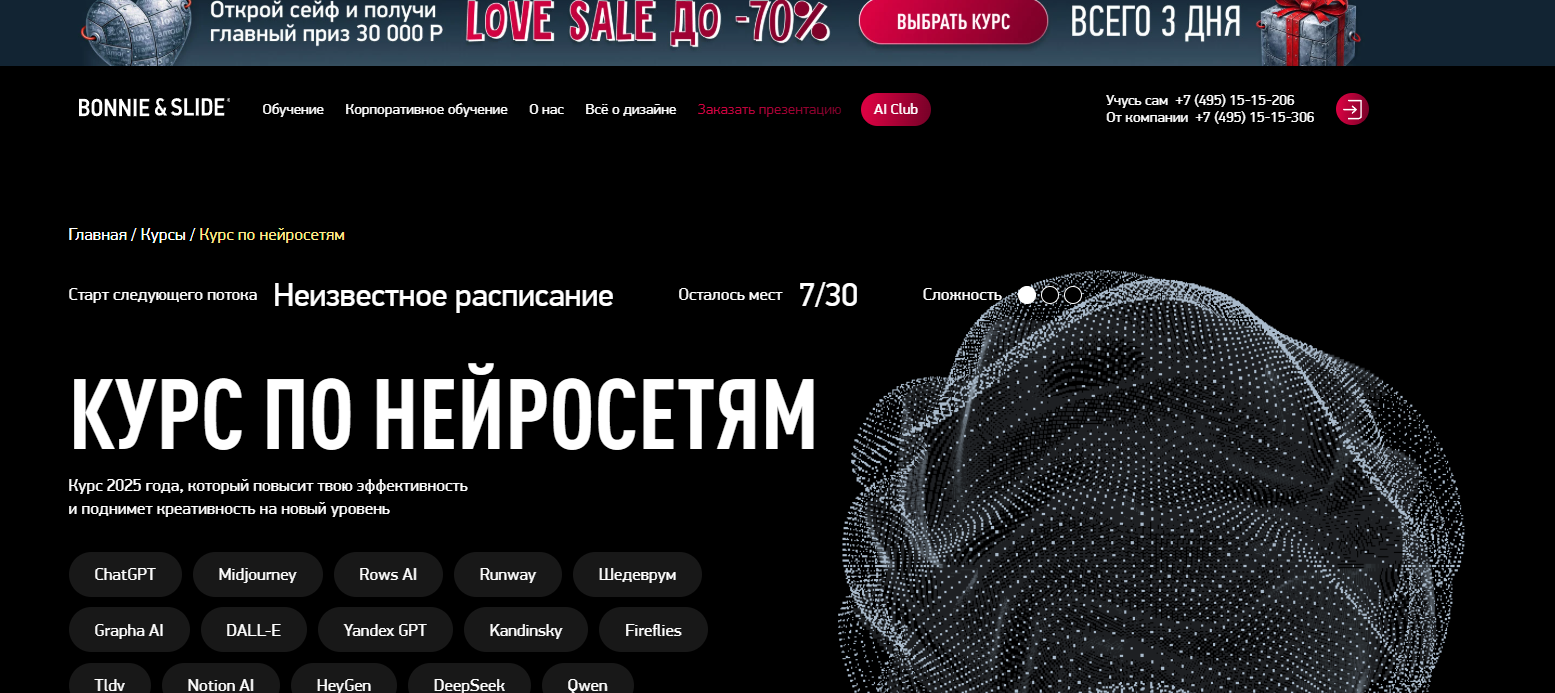1555x693 pixels.
Task: Open Корпоративное обучение menu item
Action: click(x=426, y=110)
